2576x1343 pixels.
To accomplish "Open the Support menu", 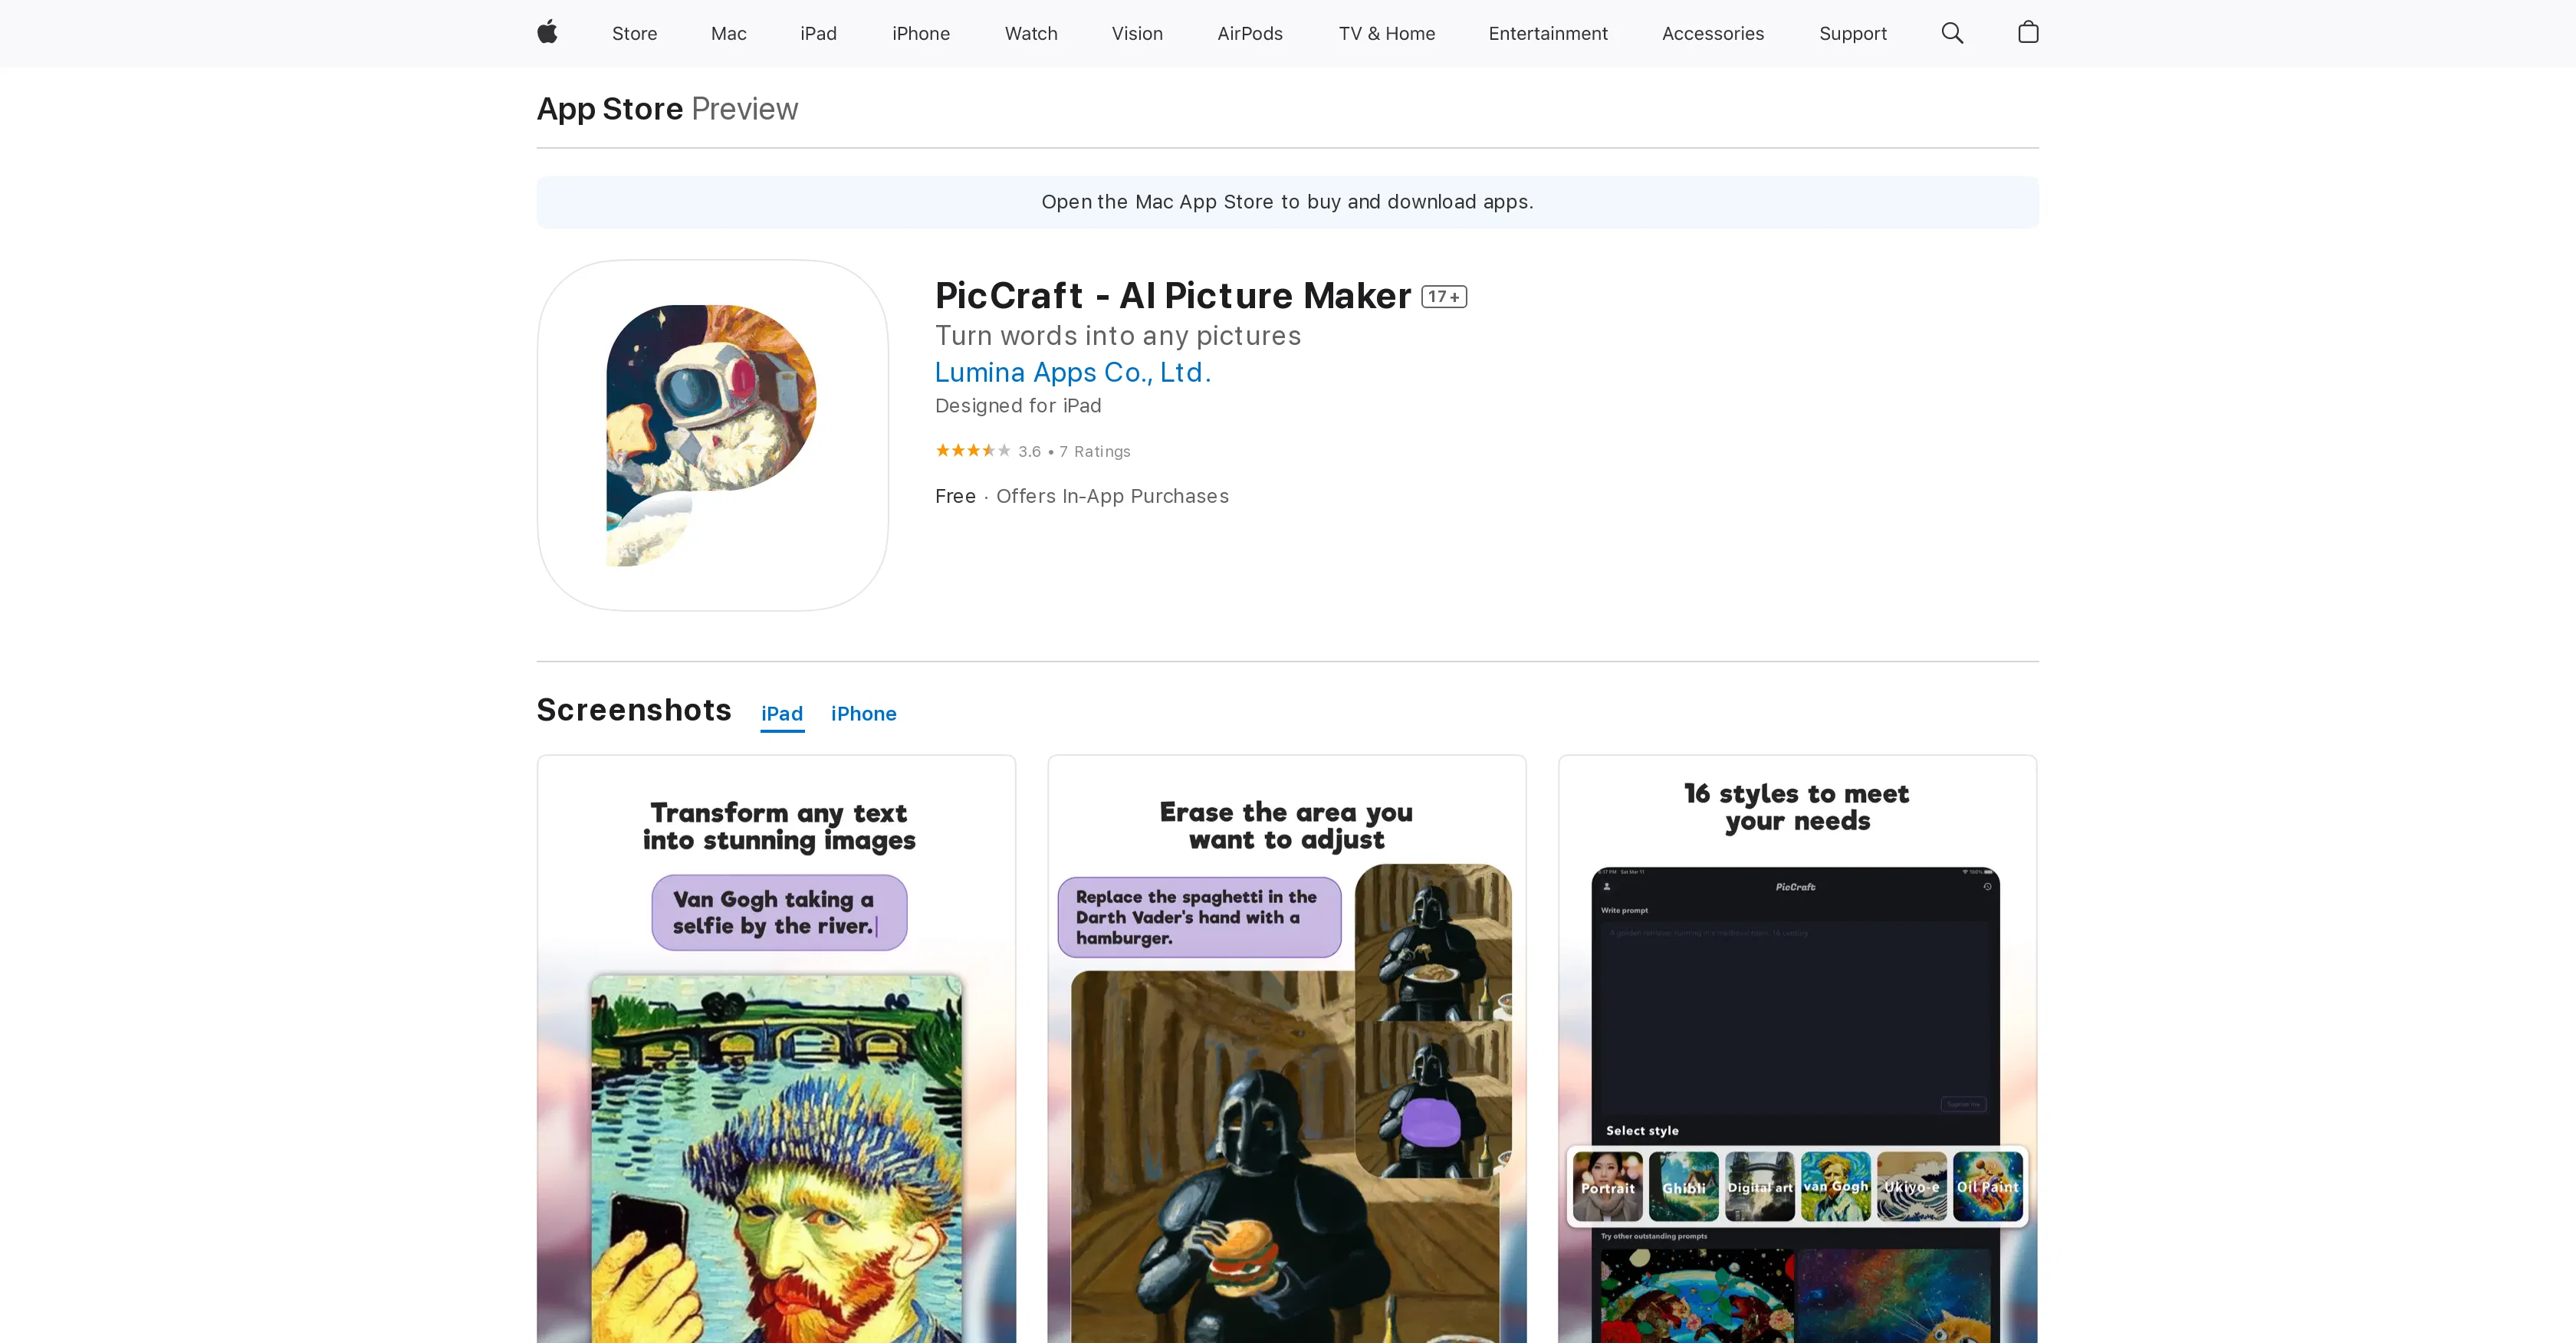I will [x=1853, y=33].
